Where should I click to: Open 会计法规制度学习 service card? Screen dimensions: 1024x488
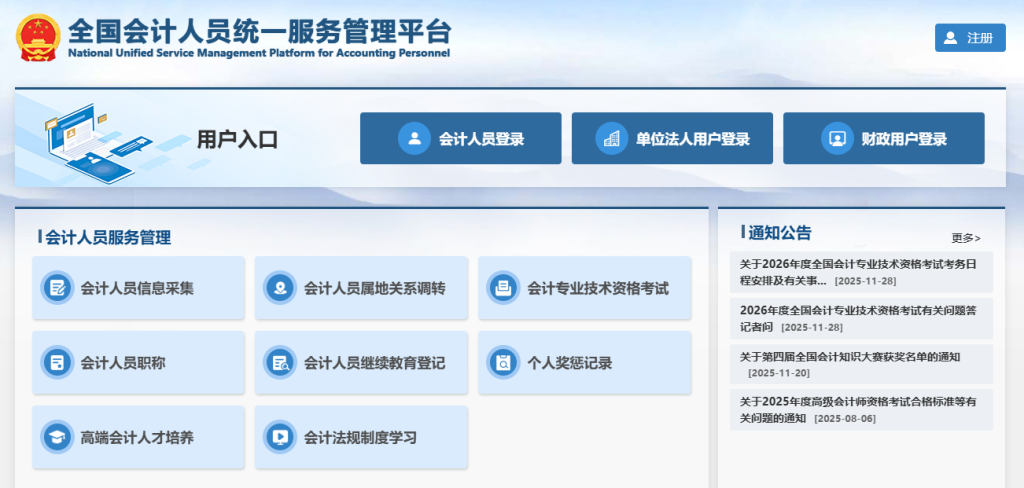(x=361, y=437)
